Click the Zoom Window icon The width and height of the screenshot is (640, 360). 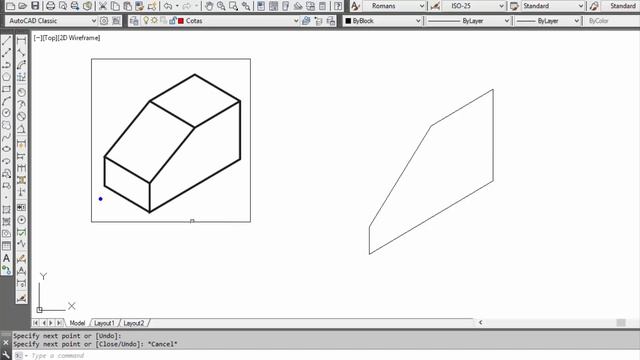tap(233, 6)
